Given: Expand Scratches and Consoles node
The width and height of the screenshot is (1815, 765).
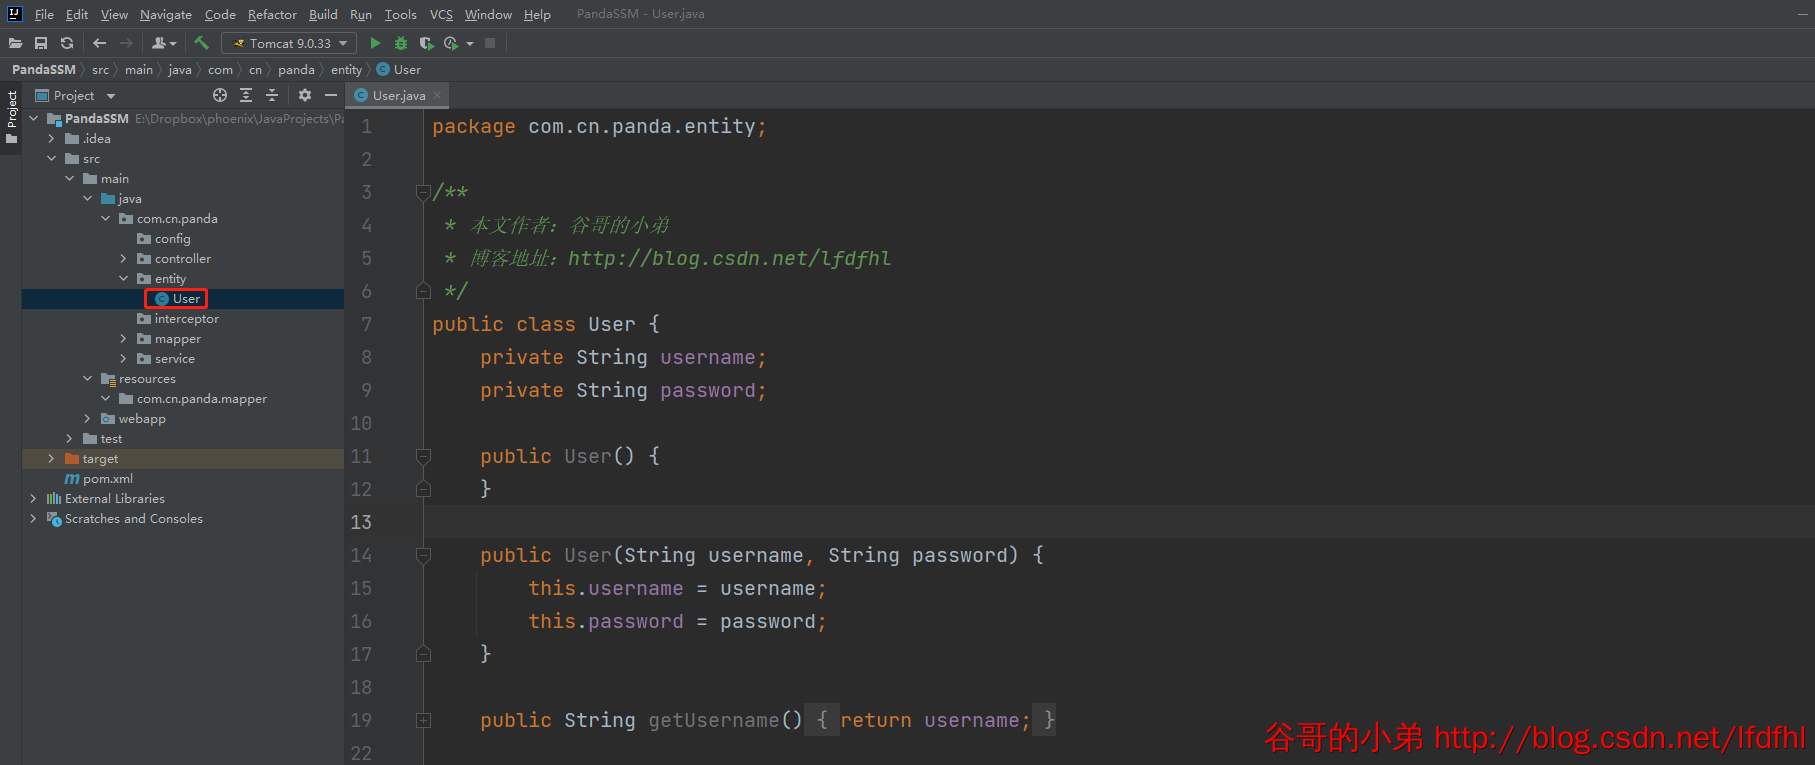Looking at the screenshot, I should [34, 519].
